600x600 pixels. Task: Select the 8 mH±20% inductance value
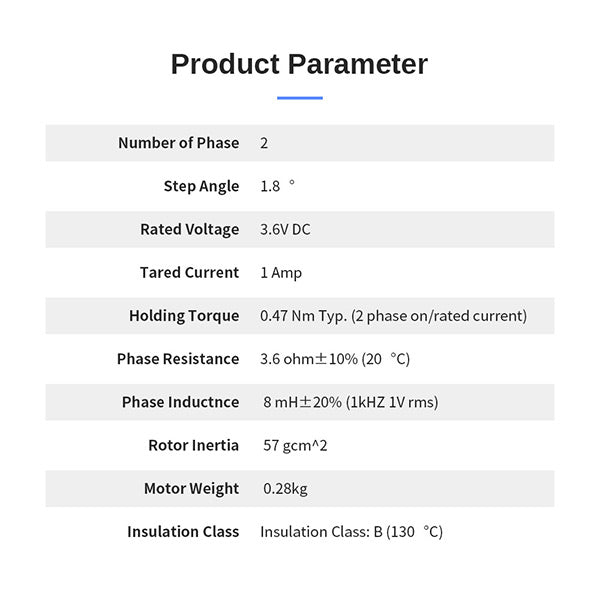tap(351, 402)
